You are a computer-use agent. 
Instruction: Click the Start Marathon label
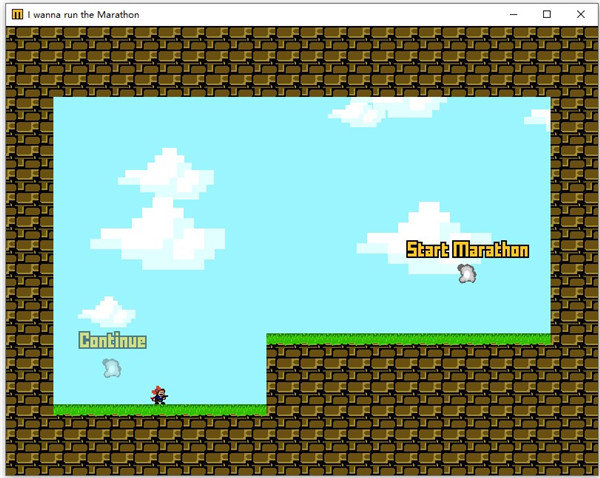468,250
